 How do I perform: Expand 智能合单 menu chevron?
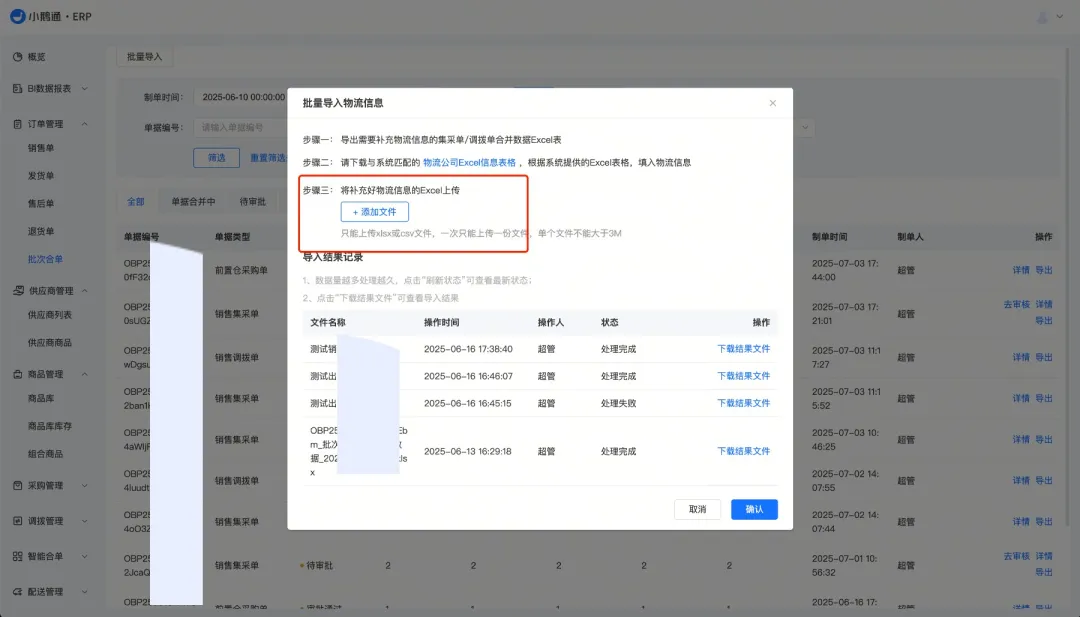click(x=85, y=556)
